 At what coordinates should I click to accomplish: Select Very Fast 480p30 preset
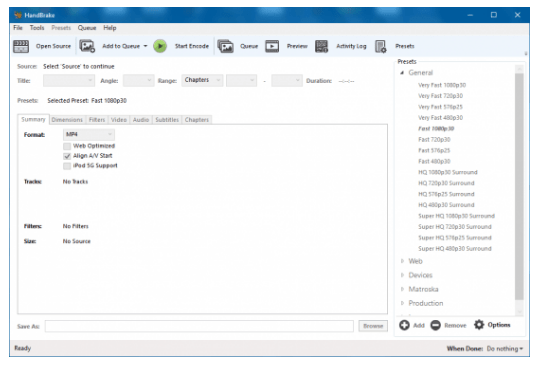coord(441,118)
